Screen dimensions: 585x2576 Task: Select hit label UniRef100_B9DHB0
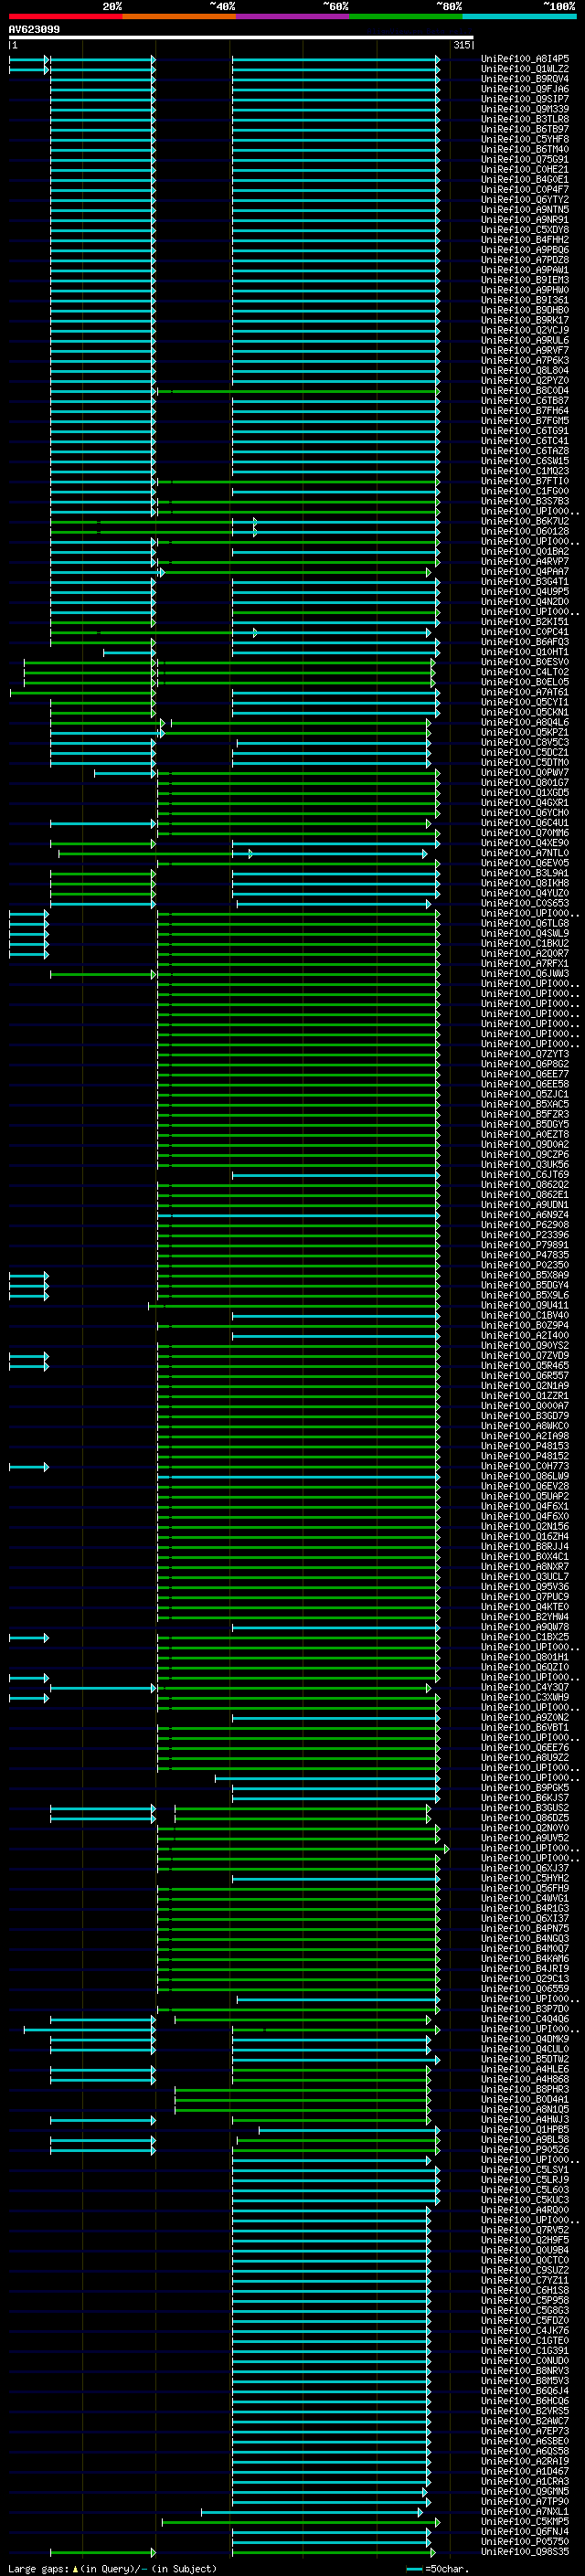[x=525, y=310]
